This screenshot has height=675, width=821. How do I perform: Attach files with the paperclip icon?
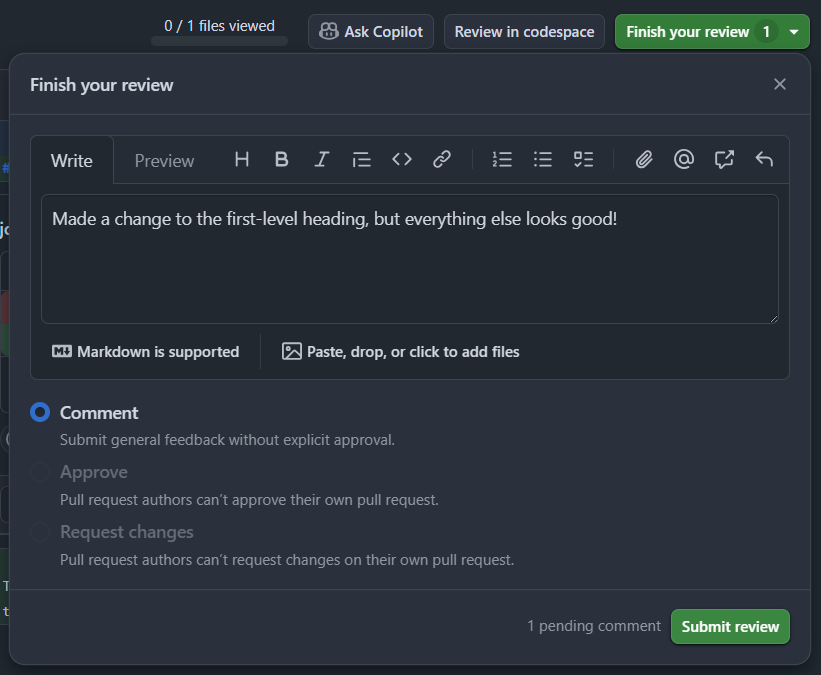pos(644,159)
